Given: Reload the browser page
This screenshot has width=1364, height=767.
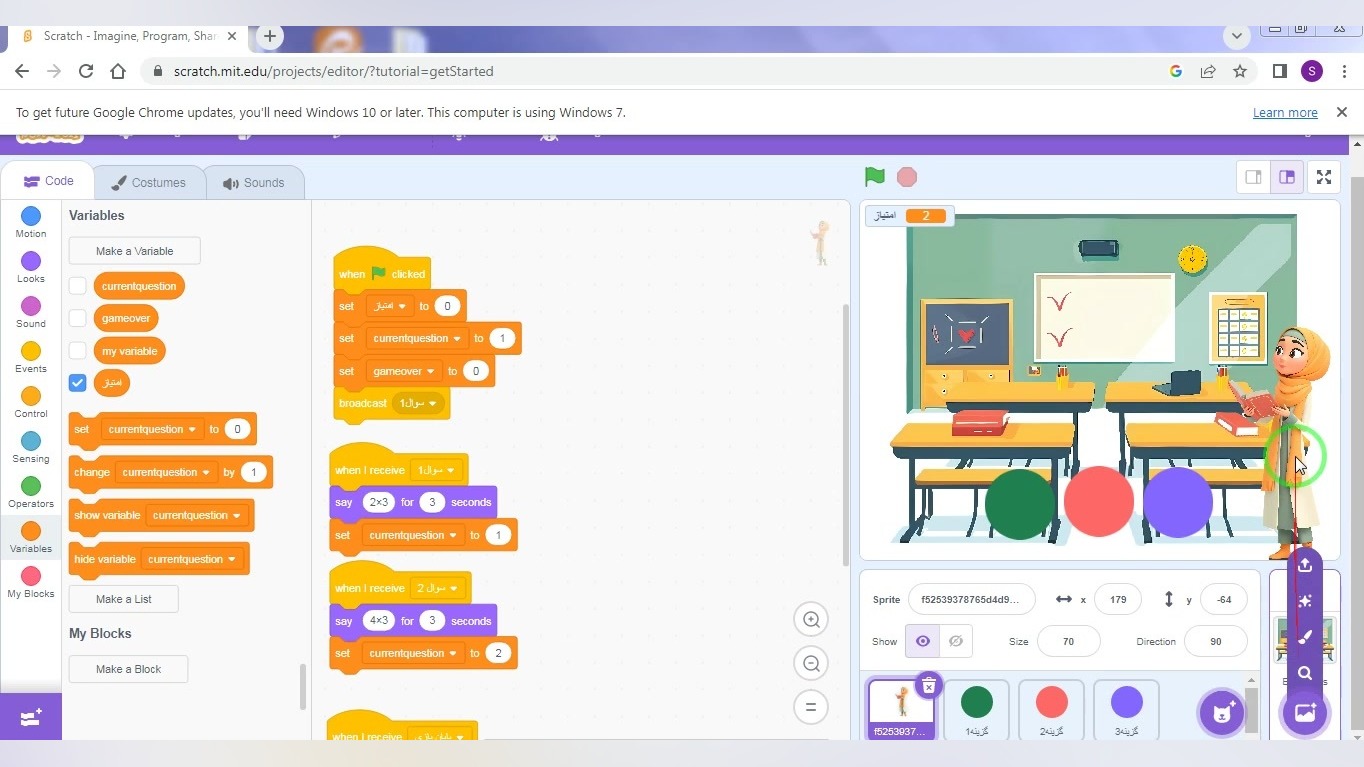Looking at the screenshot, I should click(x=86, y=71).
